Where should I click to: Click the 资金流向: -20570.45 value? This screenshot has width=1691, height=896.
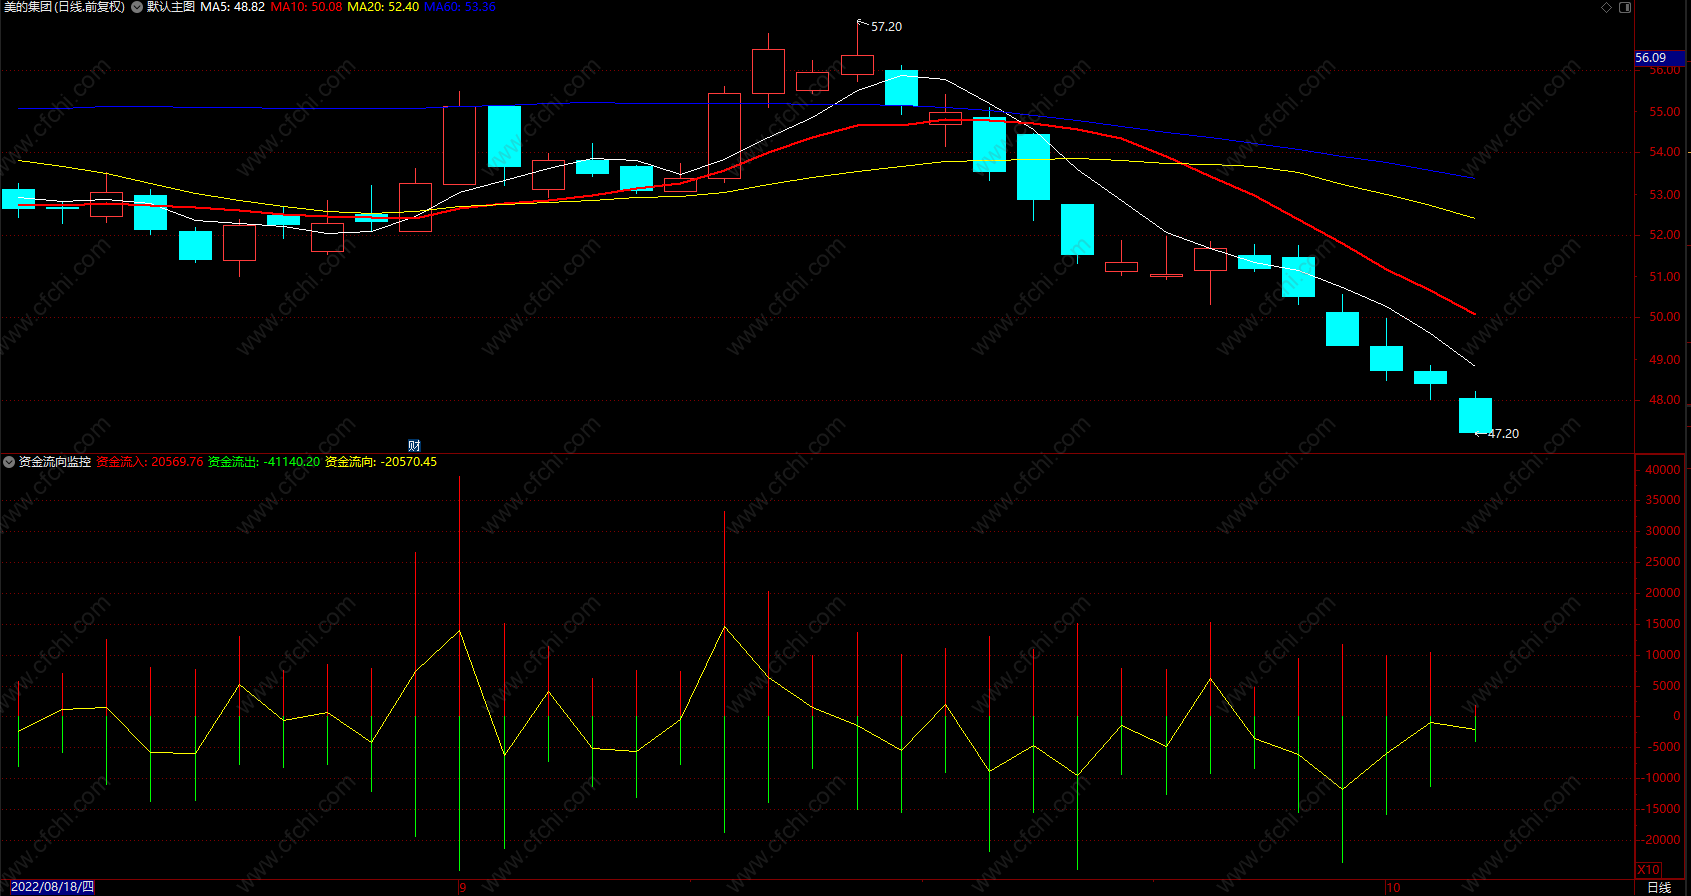[381, 462]
